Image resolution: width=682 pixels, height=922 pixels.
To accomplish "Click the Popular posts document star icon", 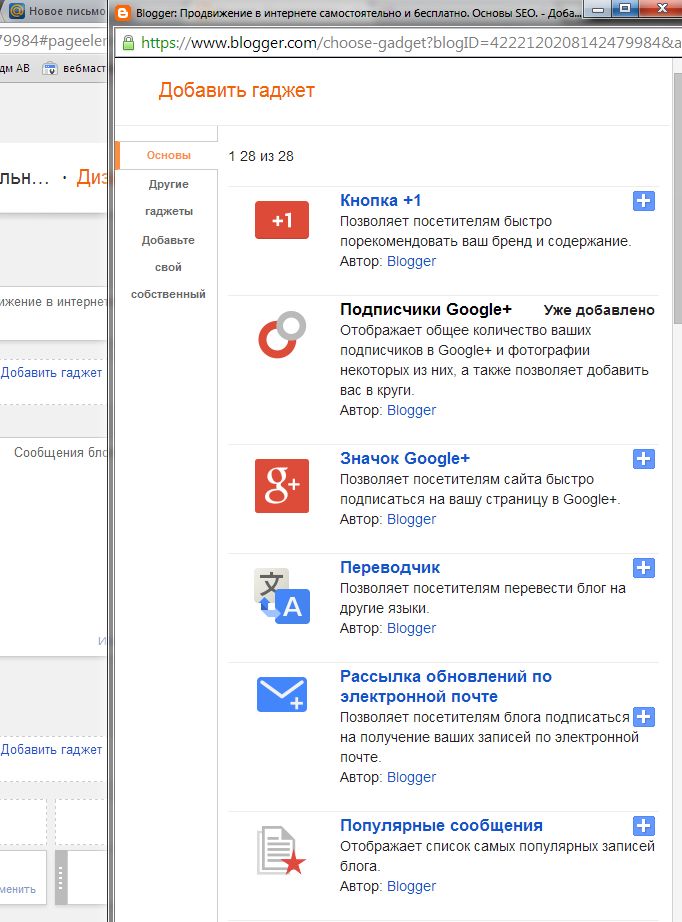I will [x=280, y=850].
